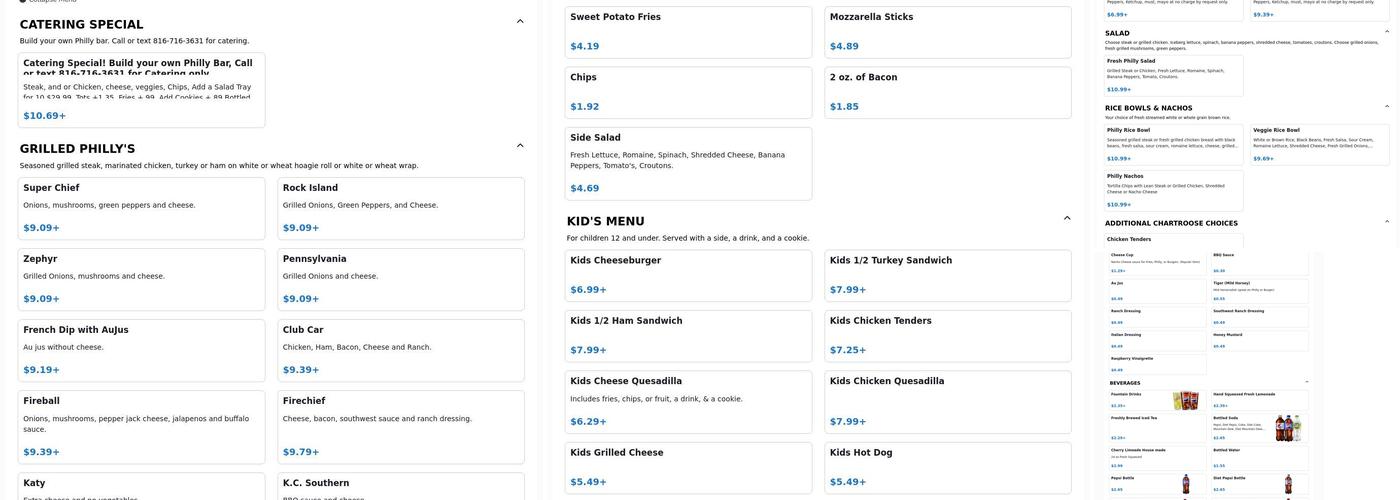This screenshot has height=500, width=1400.
Task: Collapse the Salad section chevron
Action: click(1386, 32)
